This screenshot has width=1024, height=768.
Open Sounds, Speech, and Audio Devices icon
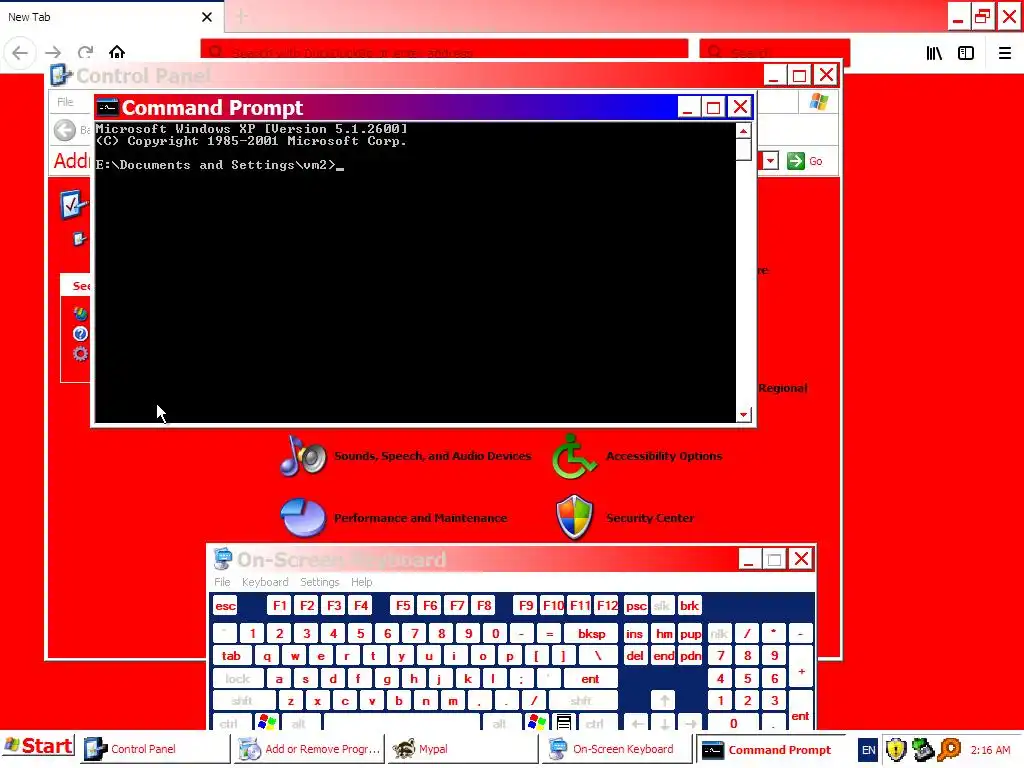tap(304, 455)
